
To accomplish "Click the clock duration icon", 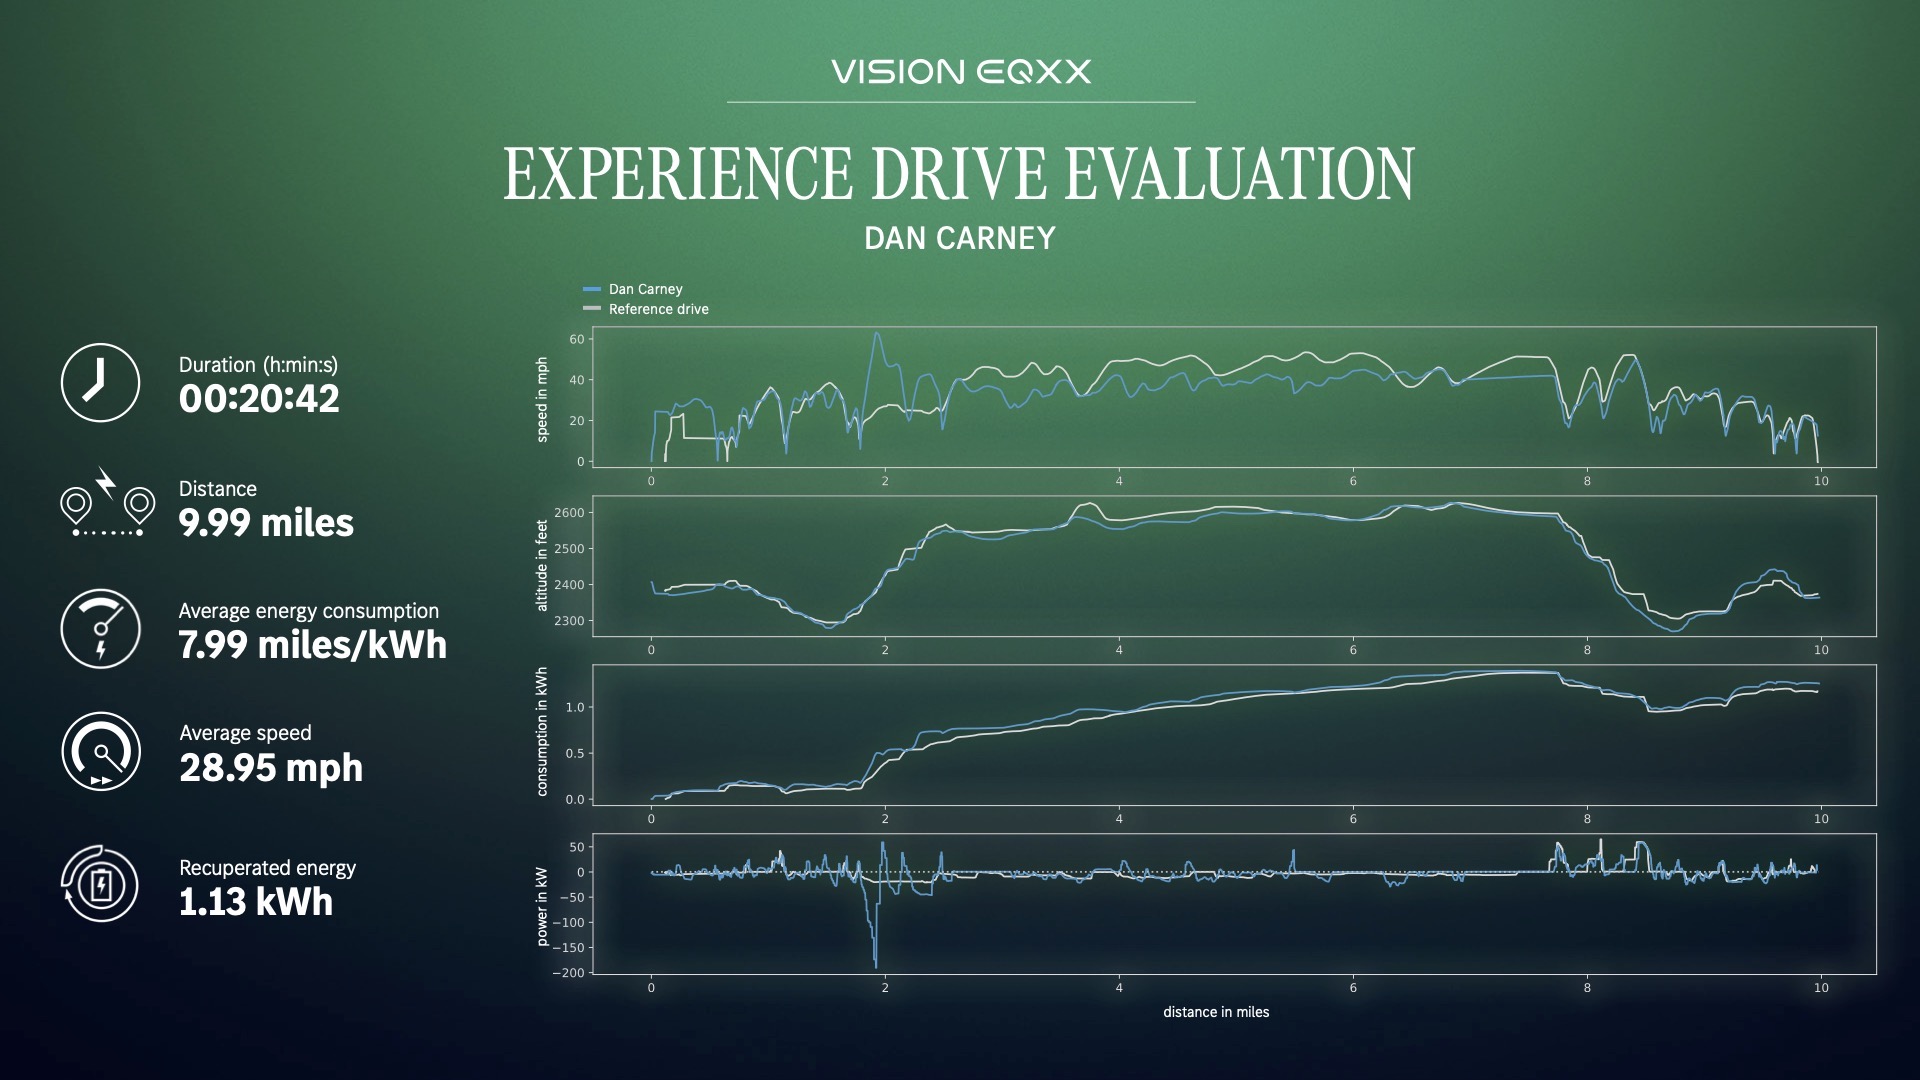I will (100, 382).
